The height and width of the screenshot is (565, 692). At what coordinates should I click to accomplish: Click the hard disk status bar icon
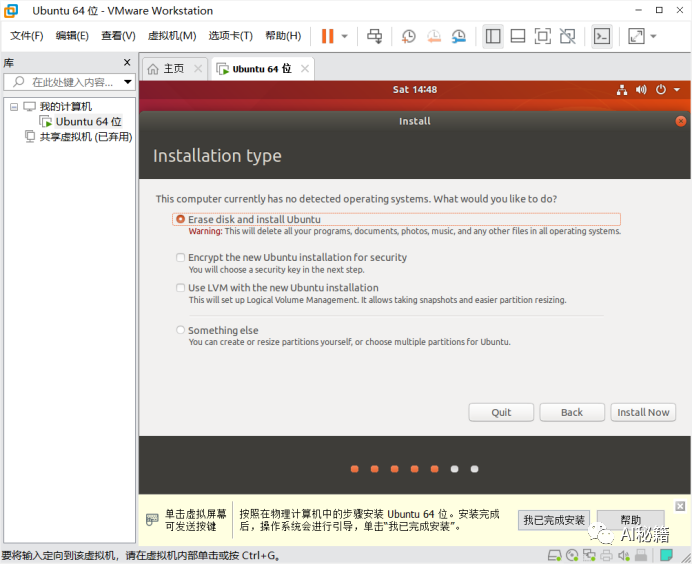pos(554,555)
